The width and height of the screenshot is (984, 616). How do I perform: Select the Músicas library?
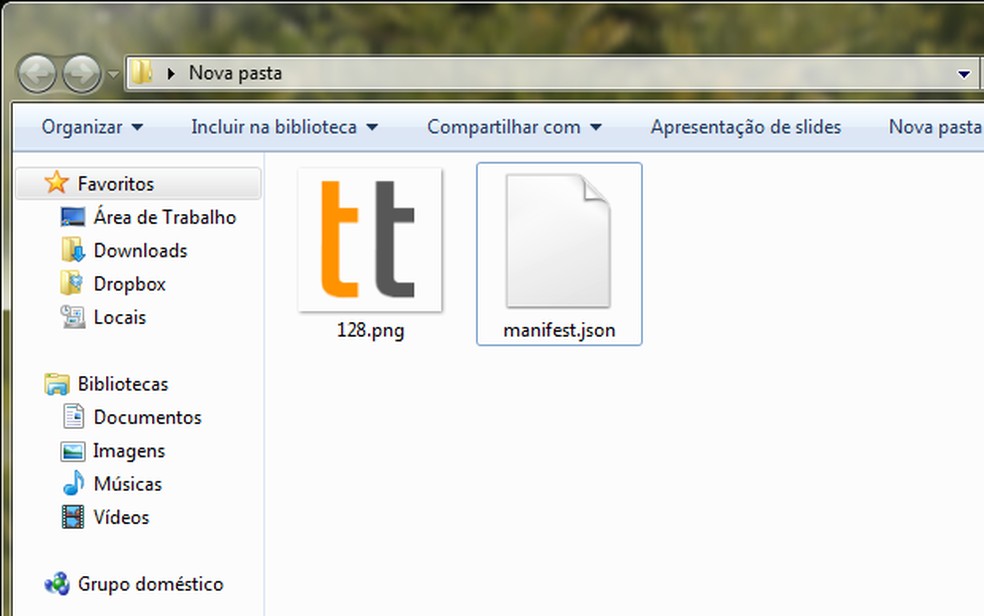tap(127, 484)
